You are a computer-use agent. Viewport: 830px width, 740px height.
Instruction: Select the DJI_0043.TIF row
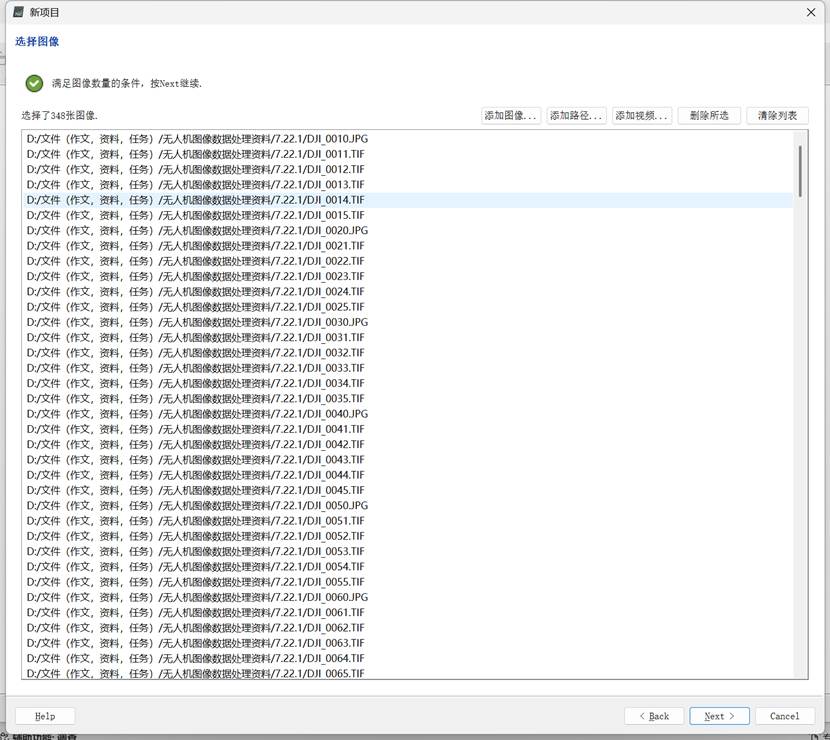tap(409, 460)
